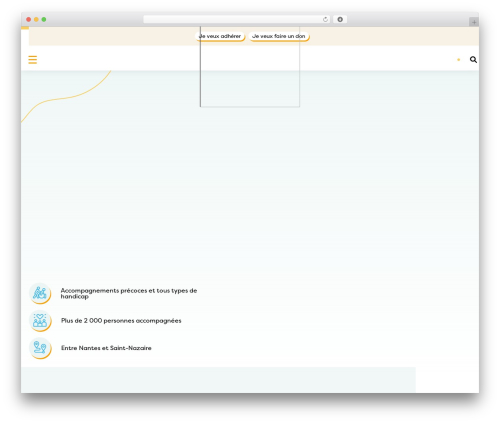Click the empty logo placeholder box
Image resolution: width=500 pixels, height=423 pixels.
[250, 67]
